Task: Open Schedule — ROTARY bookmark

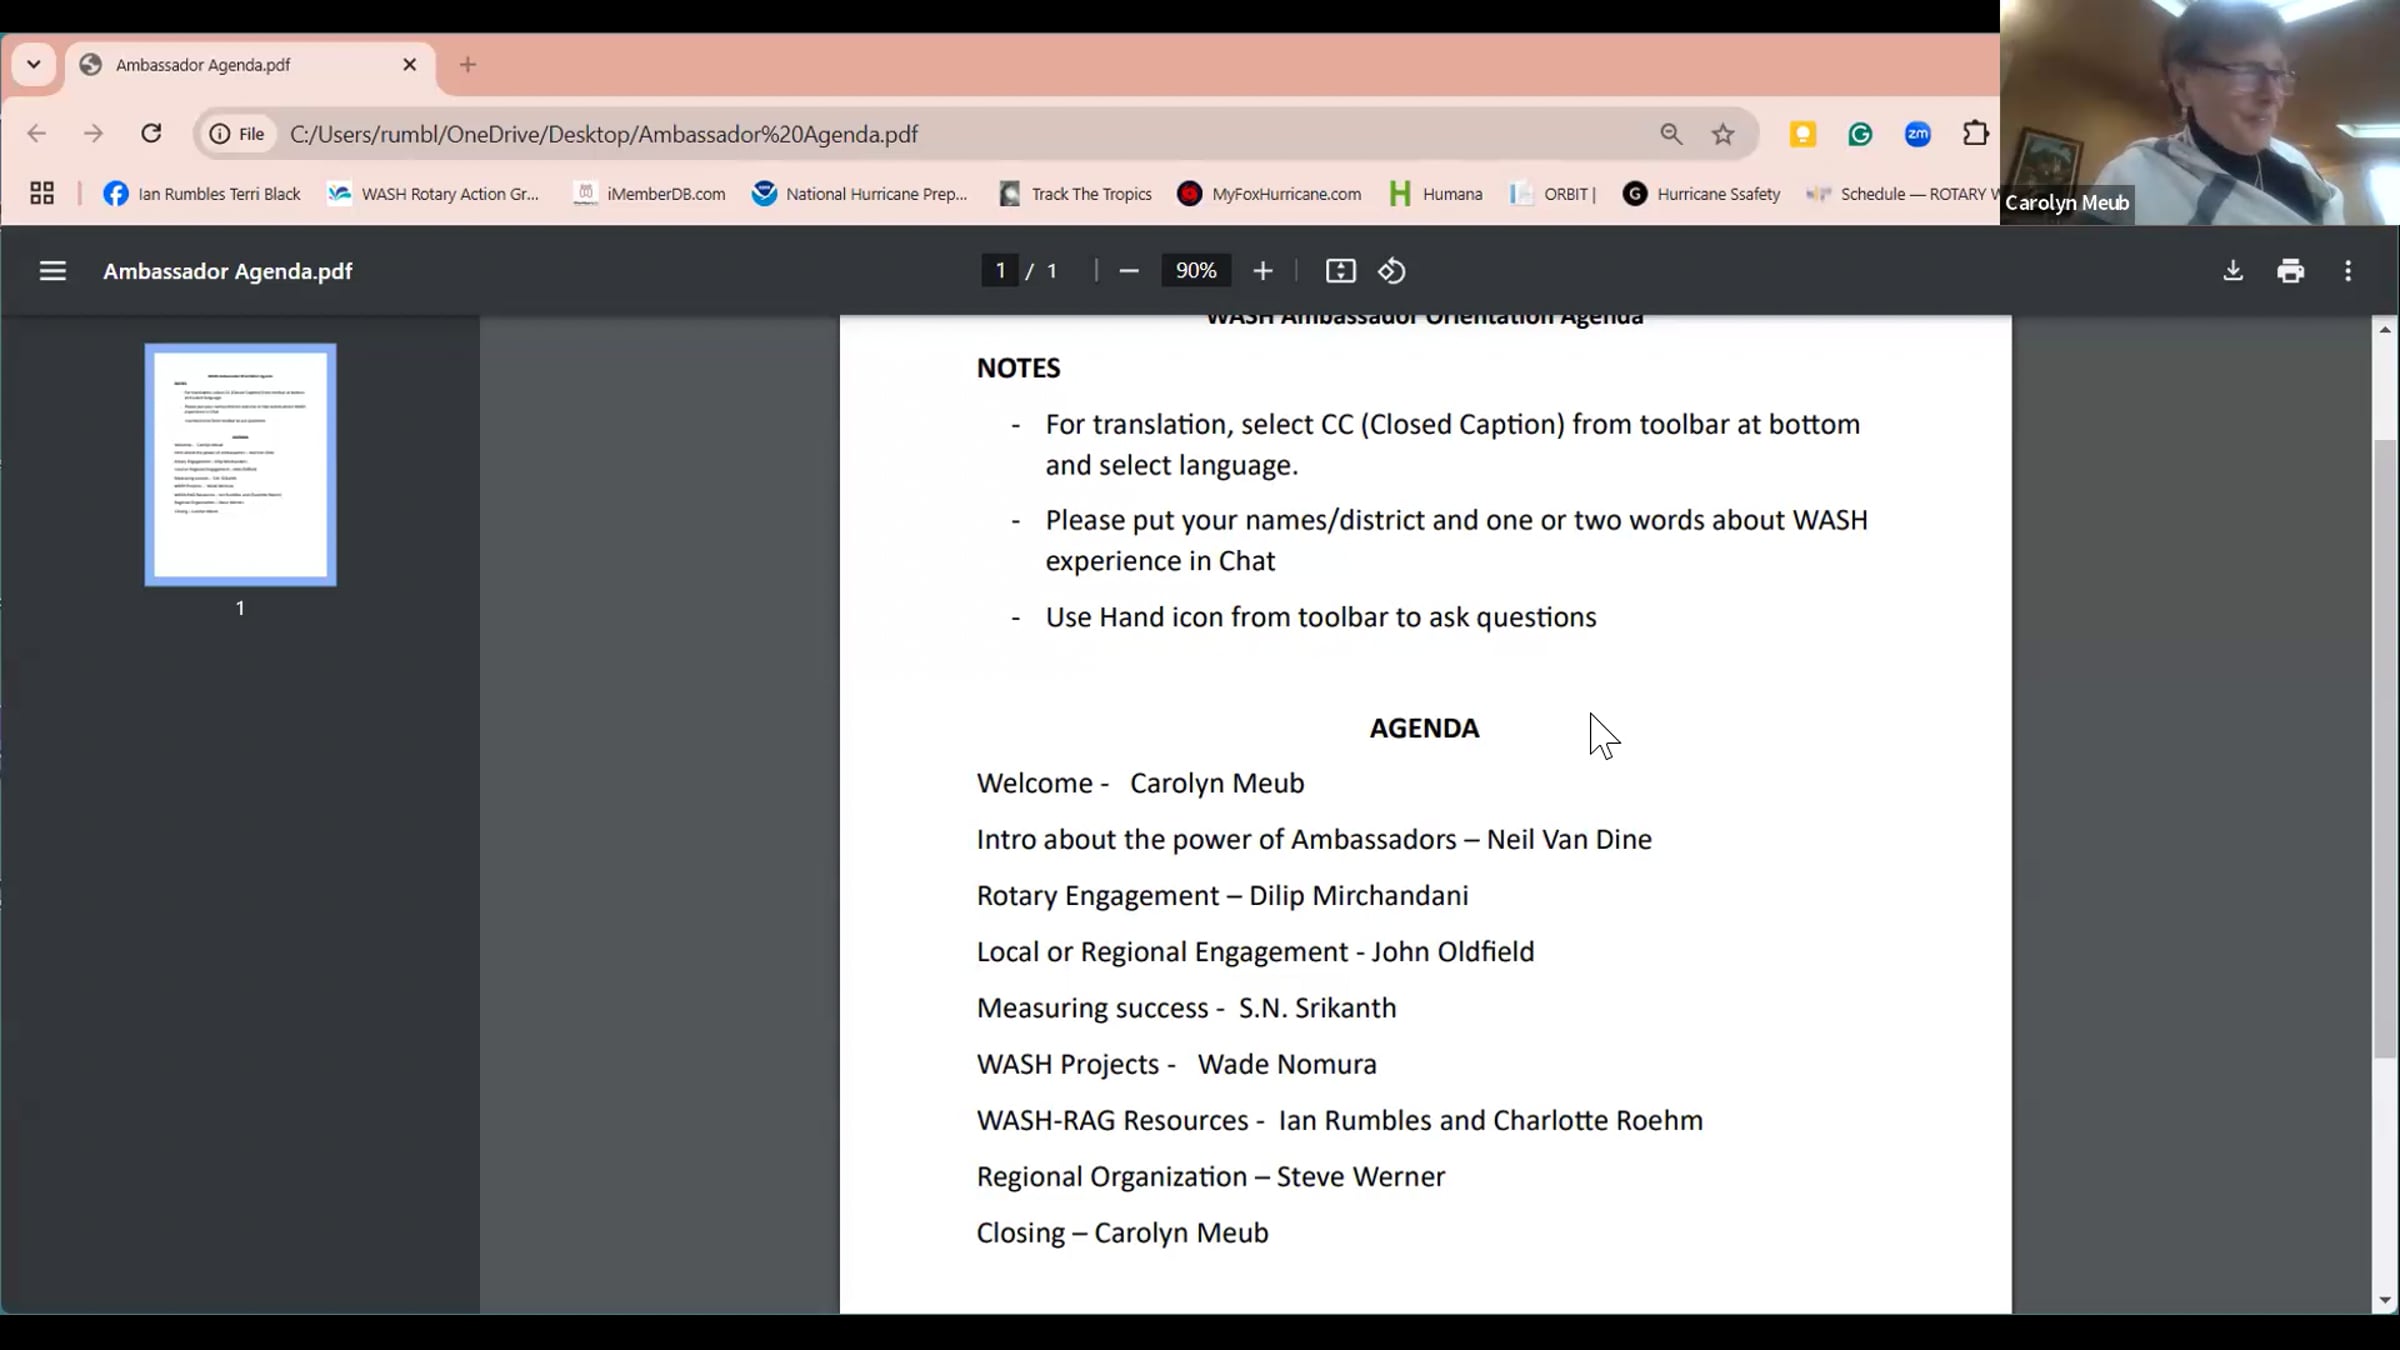Action: pyautogui.click(x=1900, y=194)
